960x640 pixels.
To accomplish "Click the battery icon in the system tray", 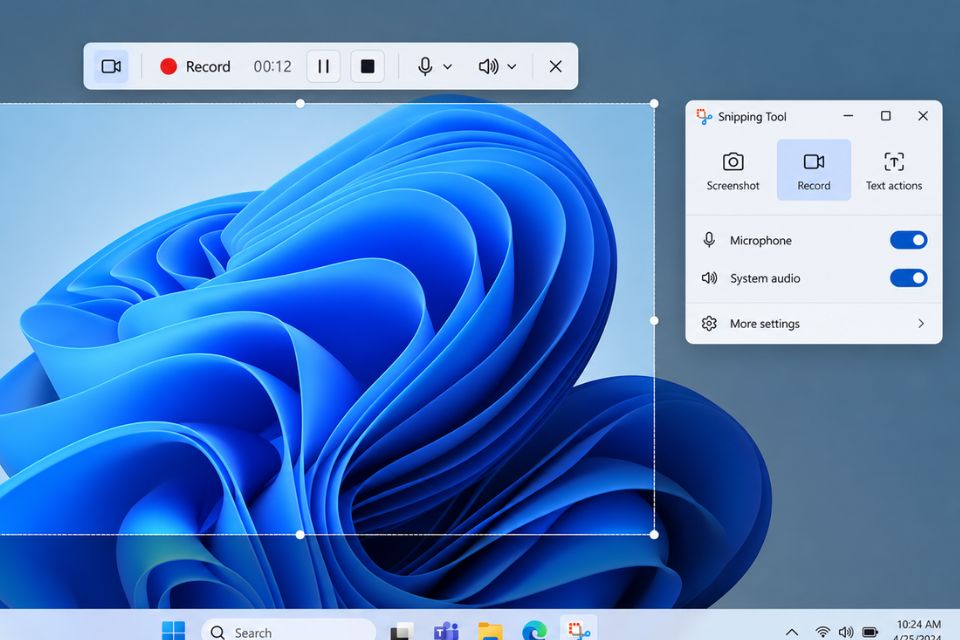I will pyautogui.click(x=870, y=632).
